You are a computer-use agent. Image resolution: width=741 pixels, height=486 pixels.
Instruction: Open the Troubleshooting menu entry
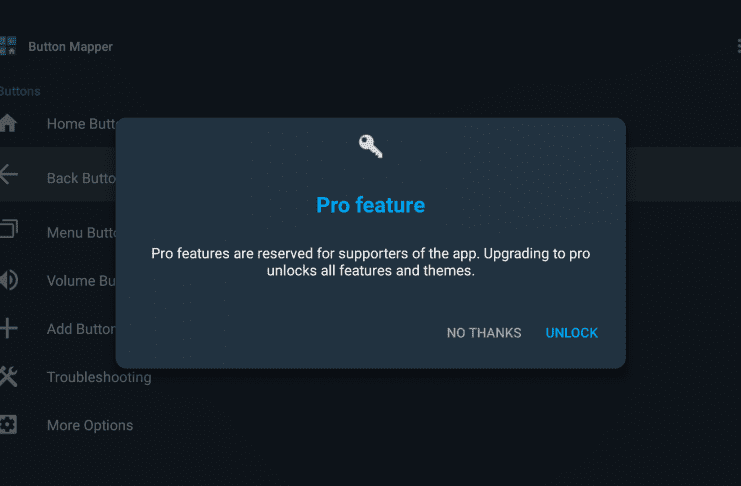coord(99,377)
